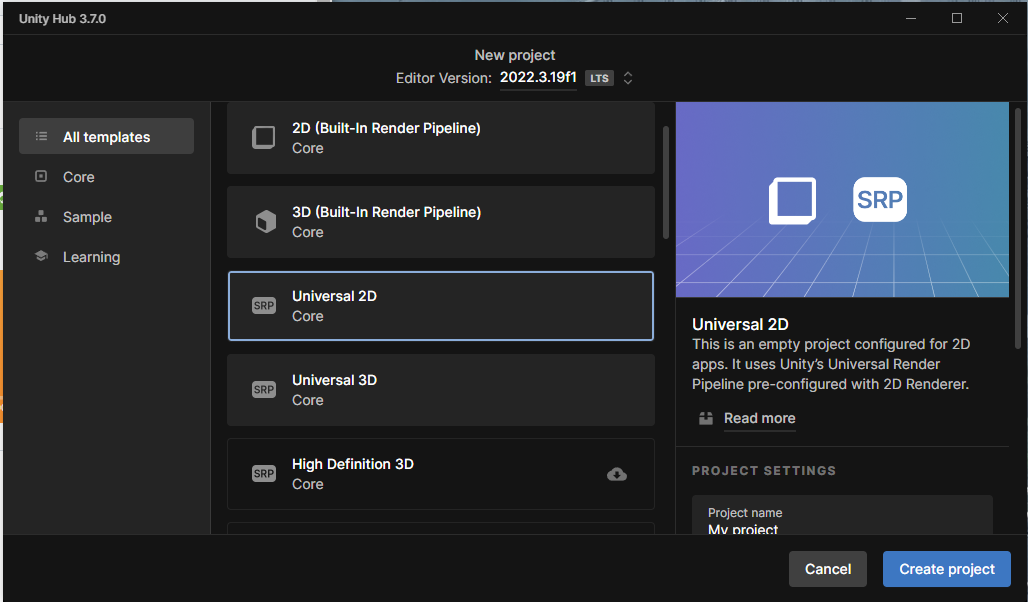Open the Editor Version selector arrows
This screenshot has width=1028, height=602.
[627, 78]
